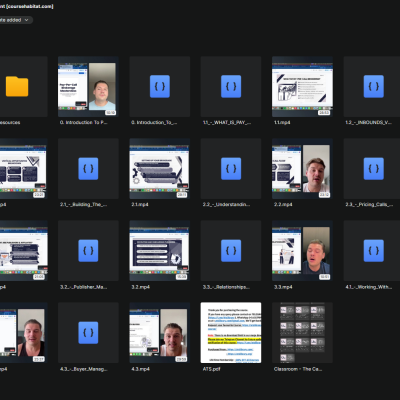This screenshot has height=400, width=400.
Task: Open the 2.1.mp4 video thumbnail
Action: (160, 169)
